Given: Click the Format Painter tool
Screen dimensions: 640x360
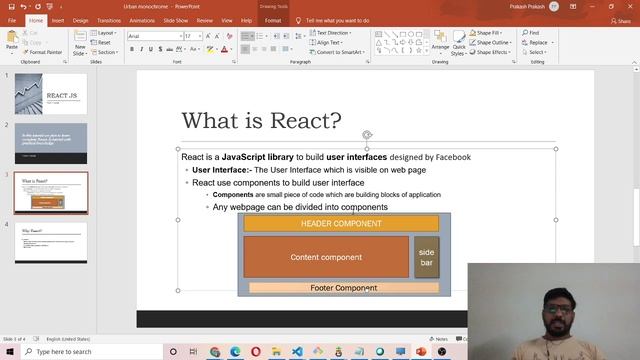Looking at the screenshot, I should [x=43, y=52].
